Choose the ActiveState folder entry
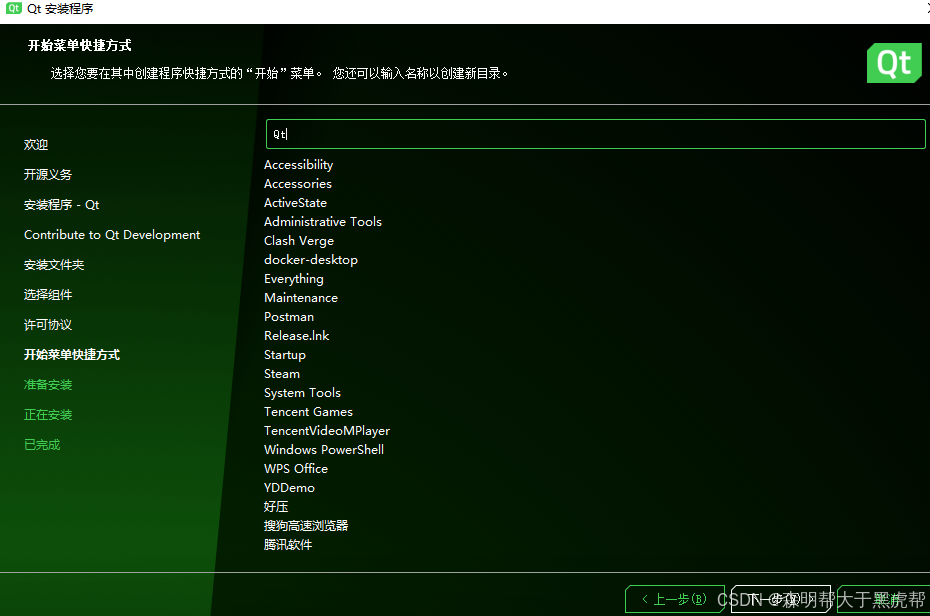Screen dimensions: 930x616 (x=295, y=203)
